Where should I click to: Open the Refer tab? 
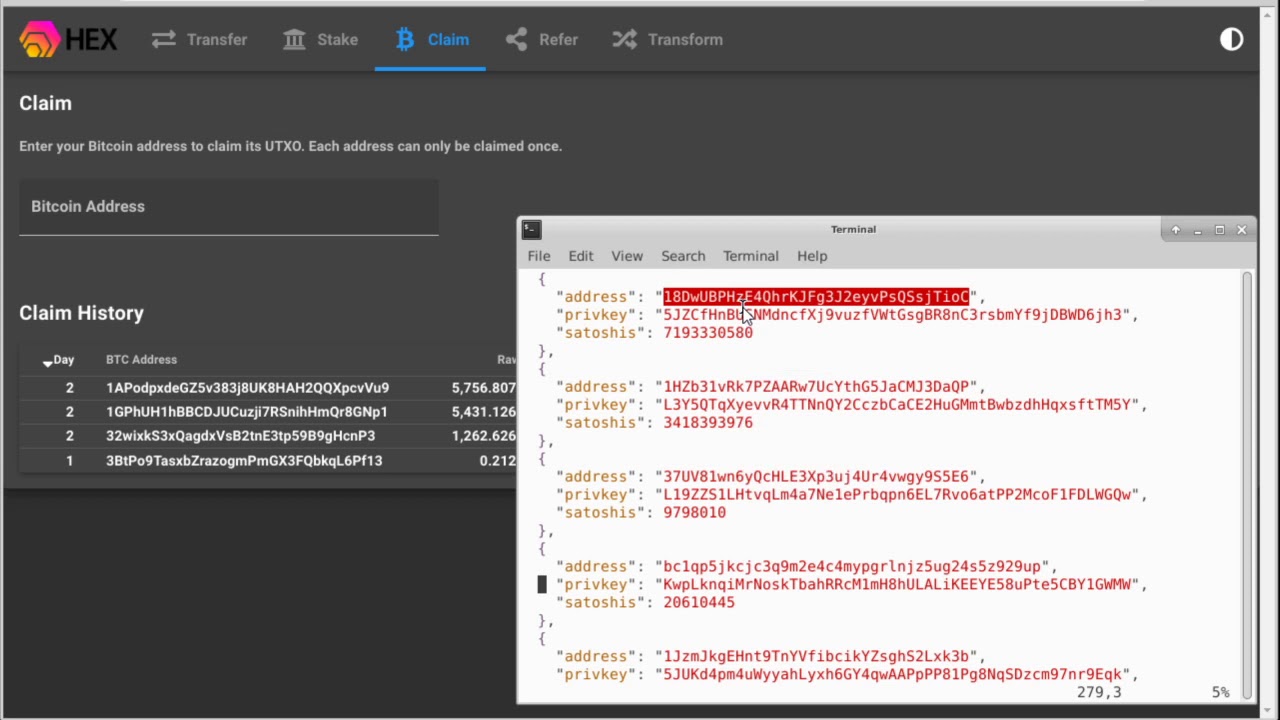(542, 40)
